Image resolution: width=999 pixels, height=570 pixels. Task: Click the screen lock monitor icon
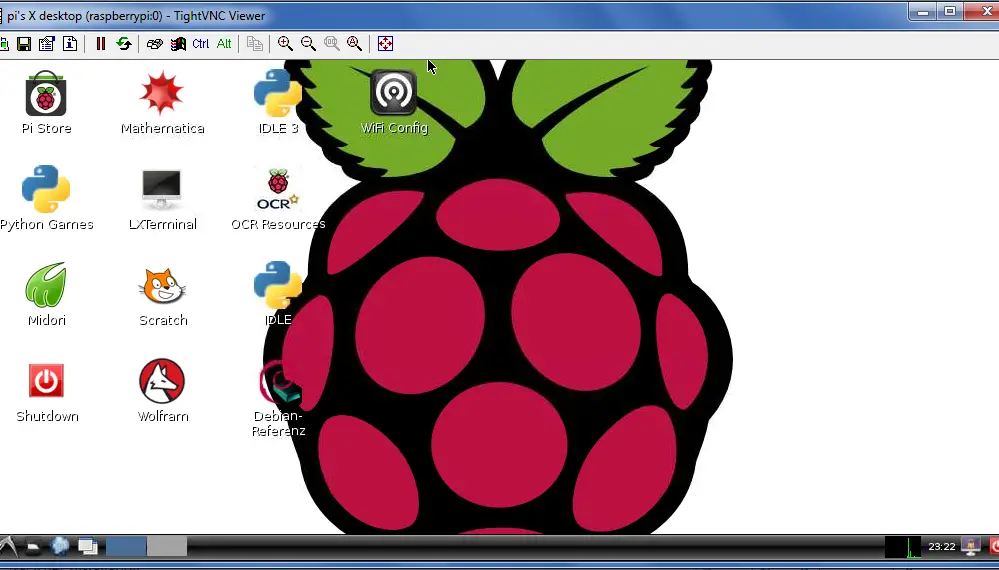tap(971, 546)
